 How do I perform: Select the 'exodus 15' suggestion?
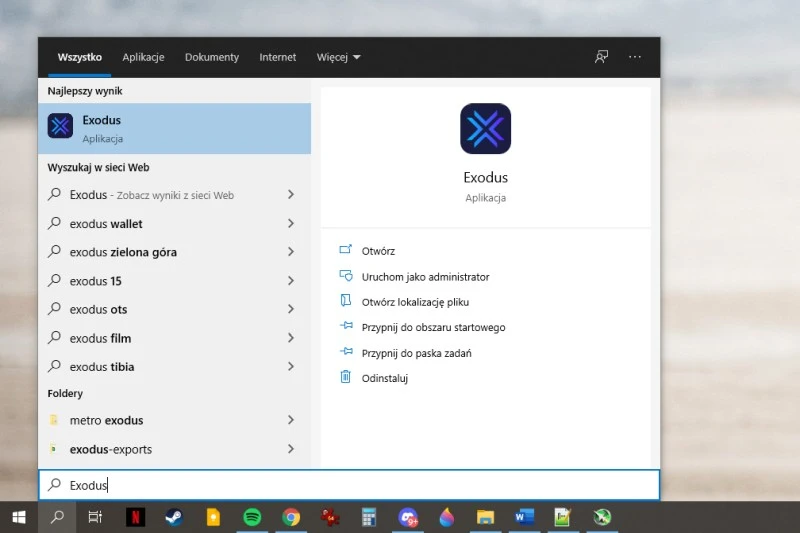[x=174, y=281]
